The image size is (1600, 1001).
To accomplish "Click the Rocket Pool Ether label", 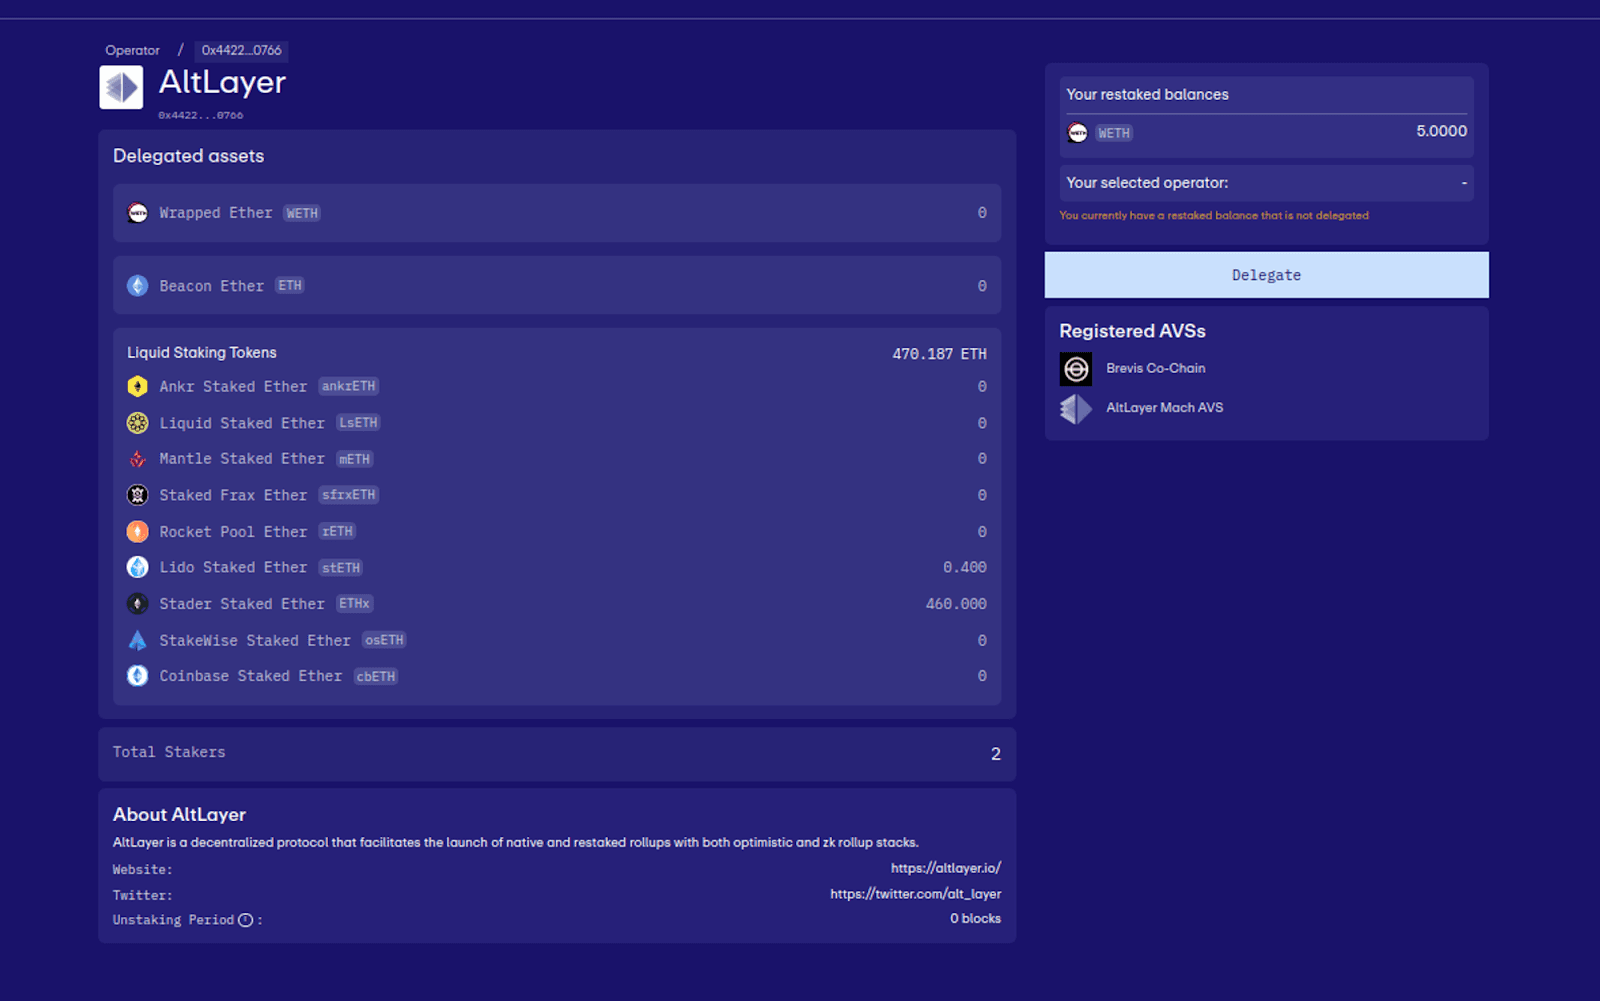I will click(x=233, y=532).
